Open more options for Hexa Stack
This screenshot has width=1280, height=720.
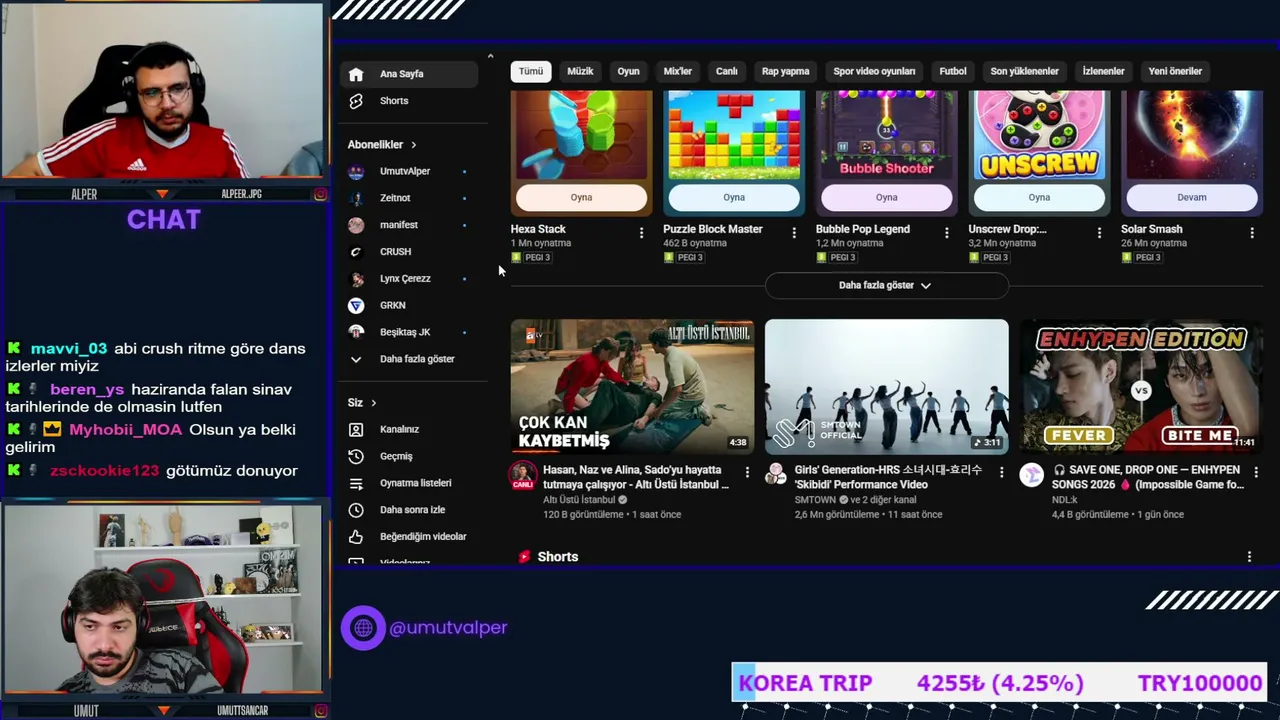click(x=641, y=233)
